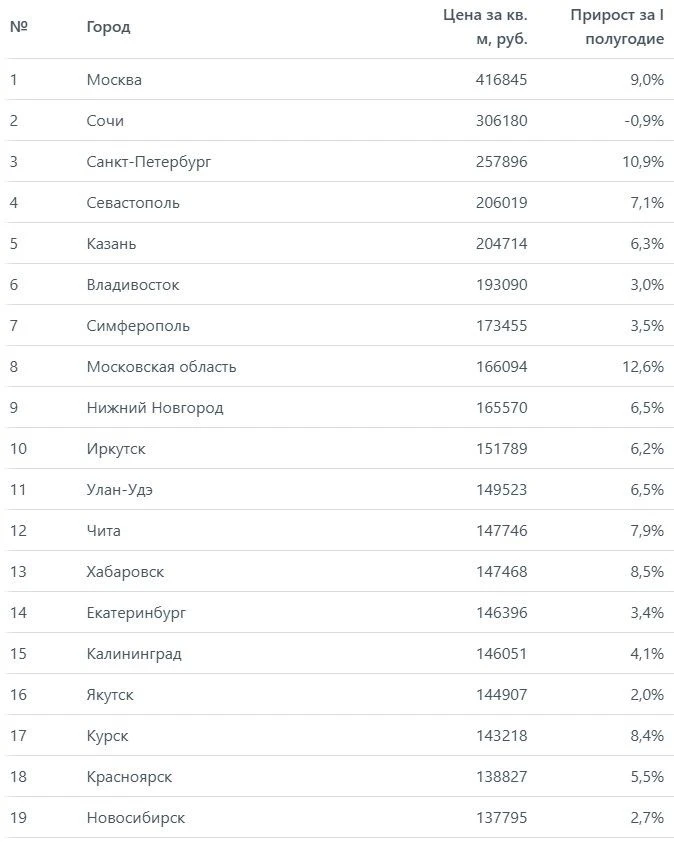Viewport: 674px width, 842px height.
Task: Click the Московская область cell
Action: (161, 367)
